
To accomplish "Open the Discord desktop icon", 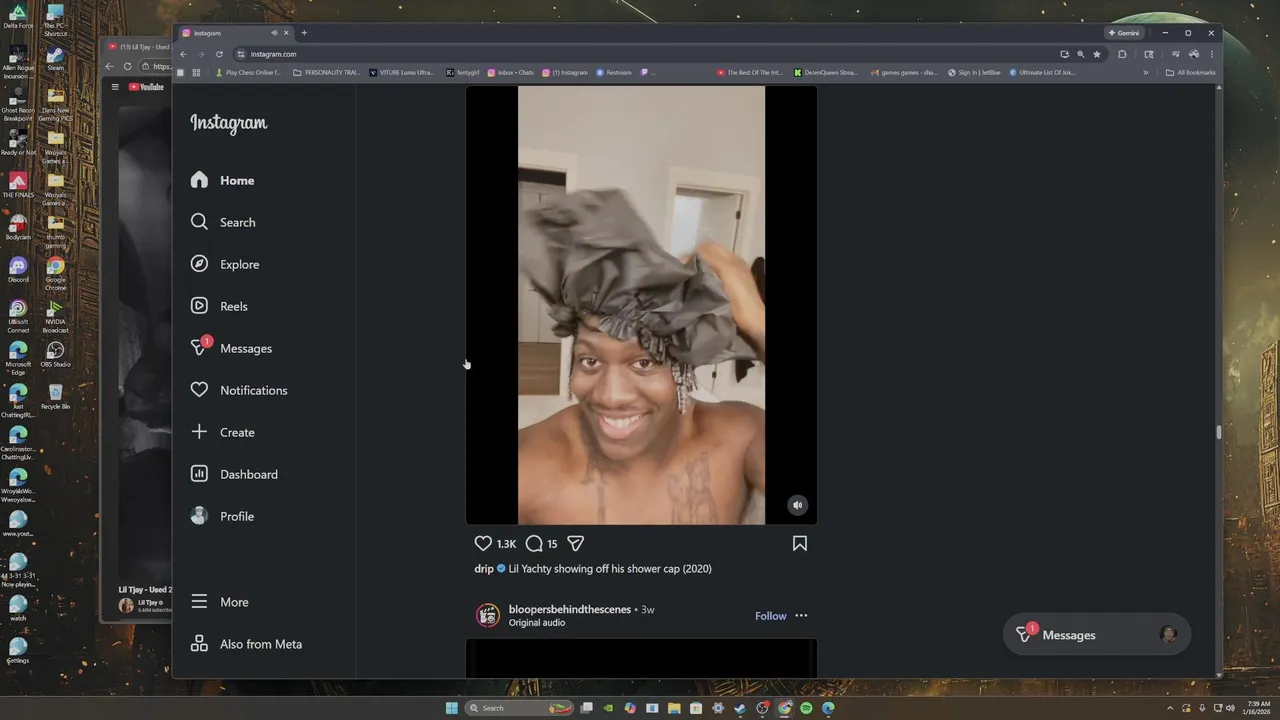I will point(18,270).
